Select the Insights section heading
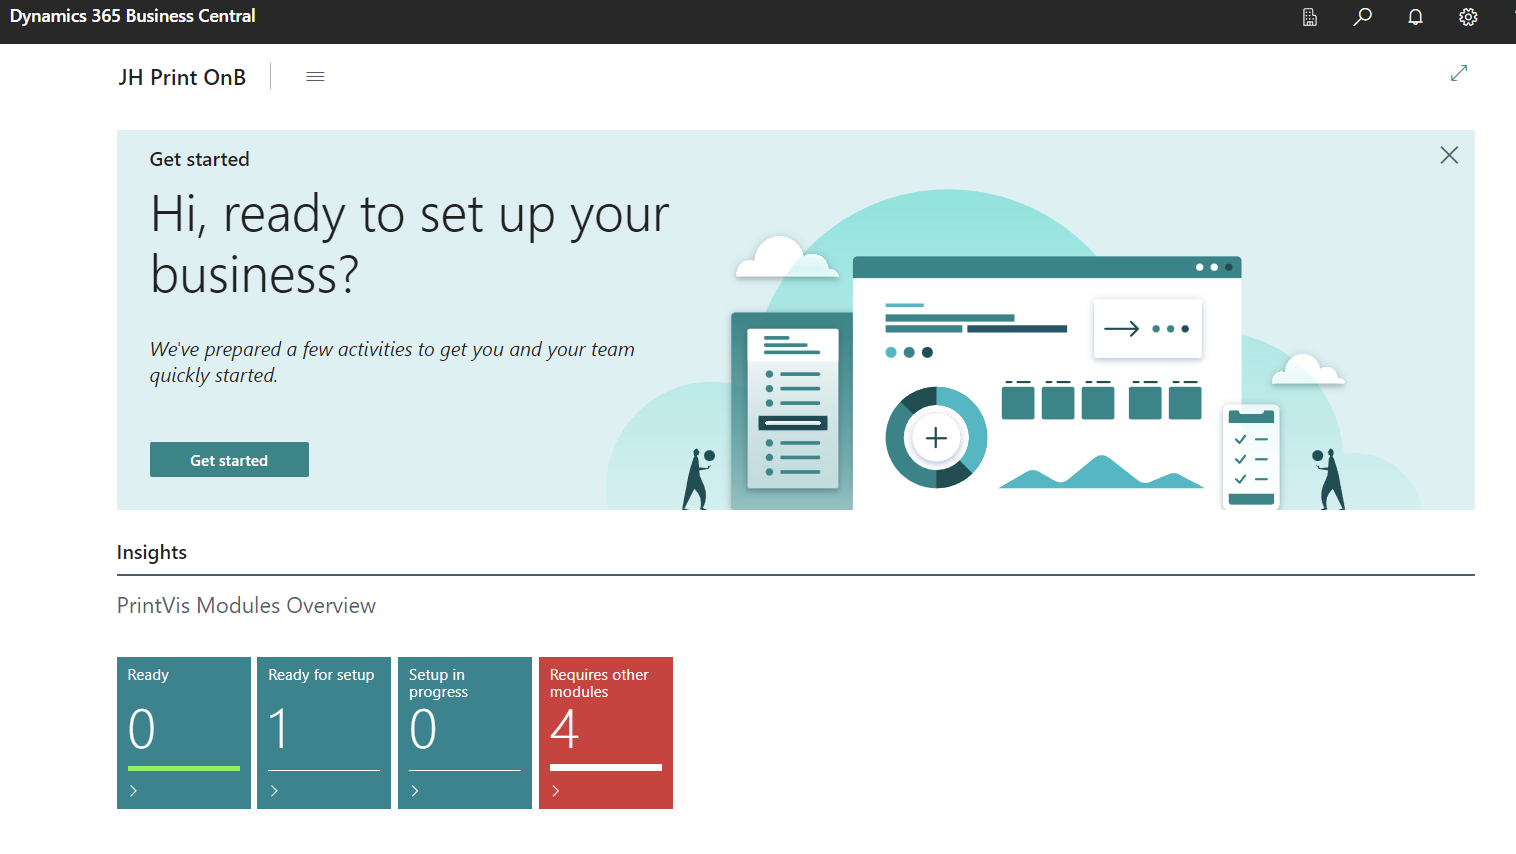The image size is (1516, 854). [152, 552]
